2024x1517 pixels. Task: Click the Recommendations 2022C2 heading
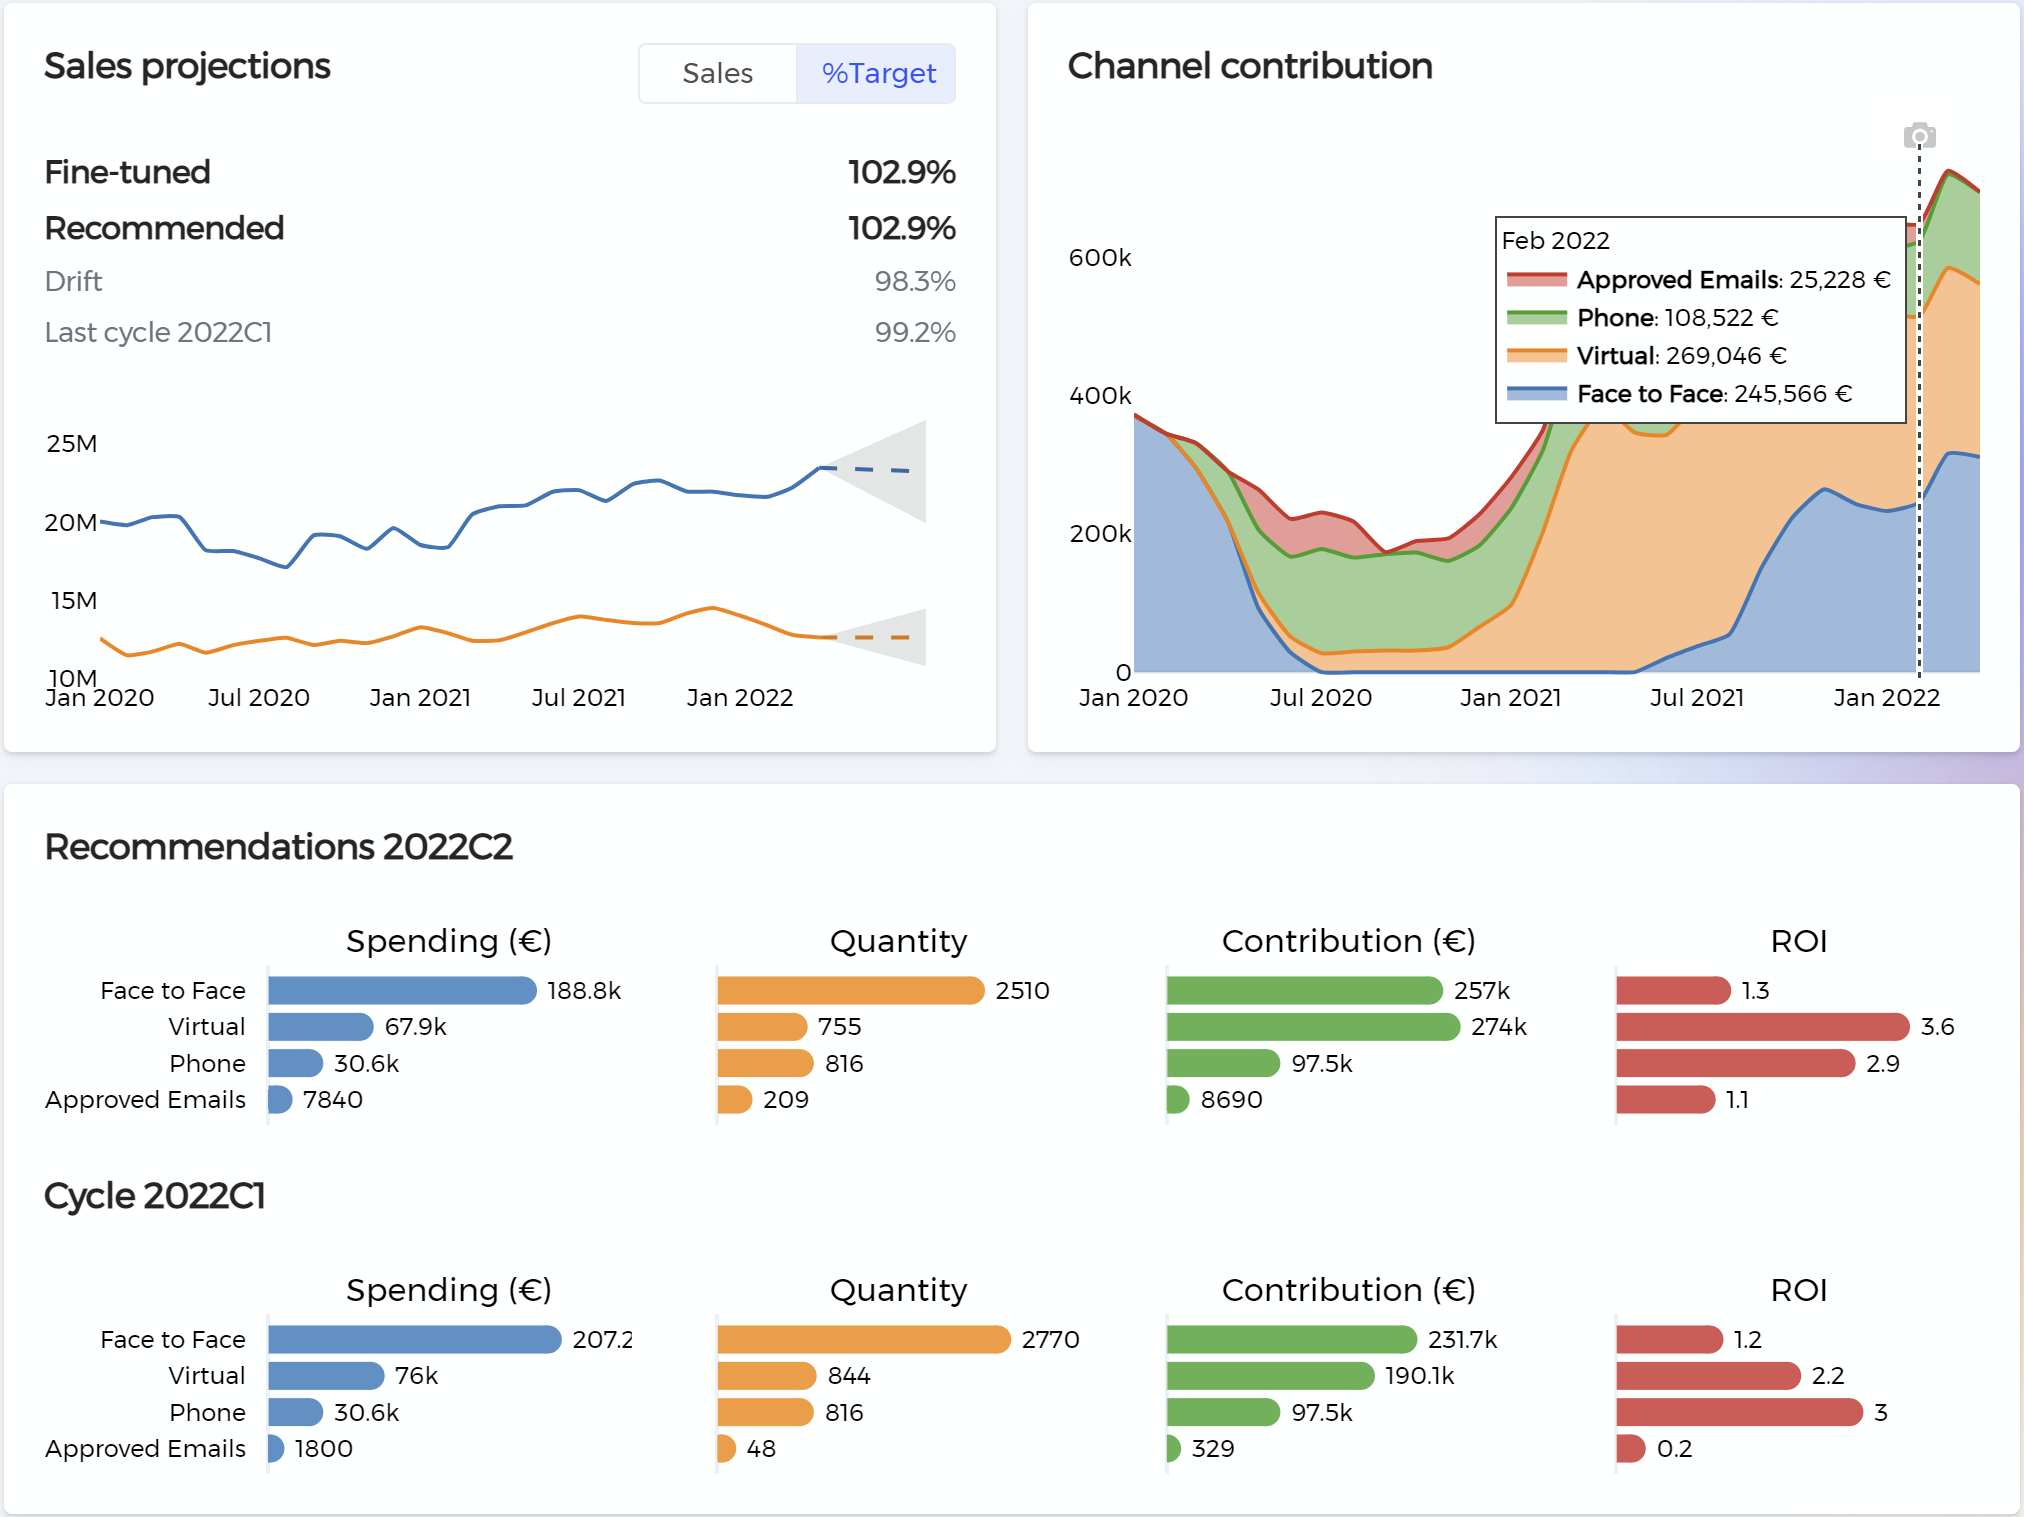click(278, 847)
